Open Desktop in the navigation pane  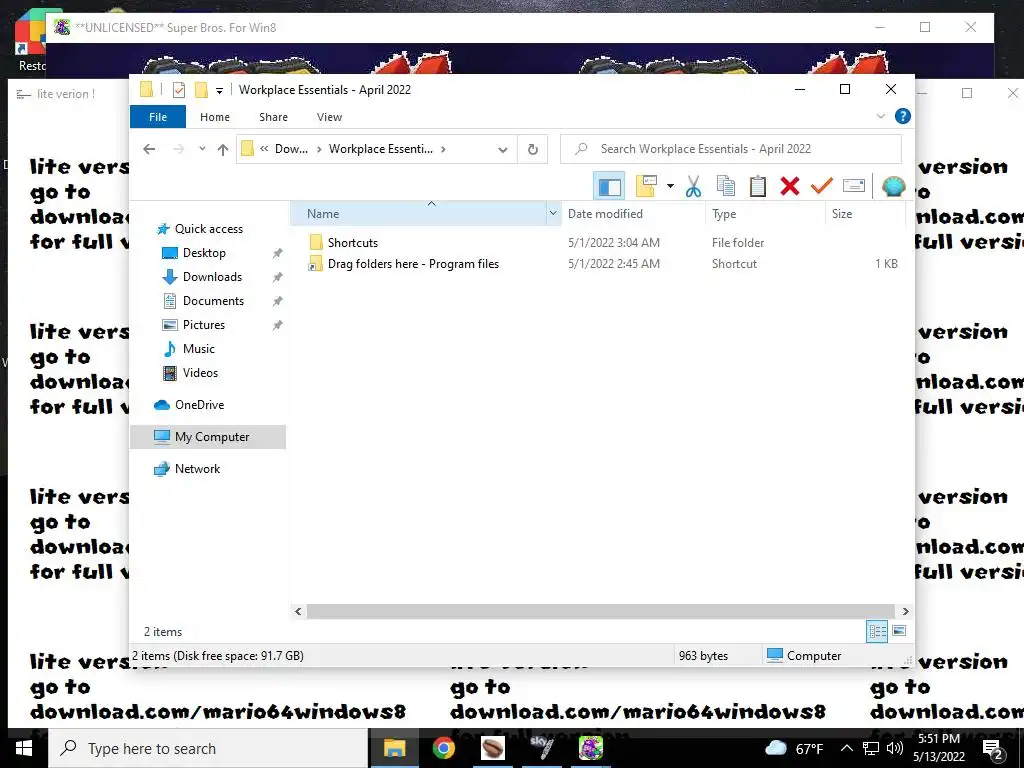click(204, 253)
